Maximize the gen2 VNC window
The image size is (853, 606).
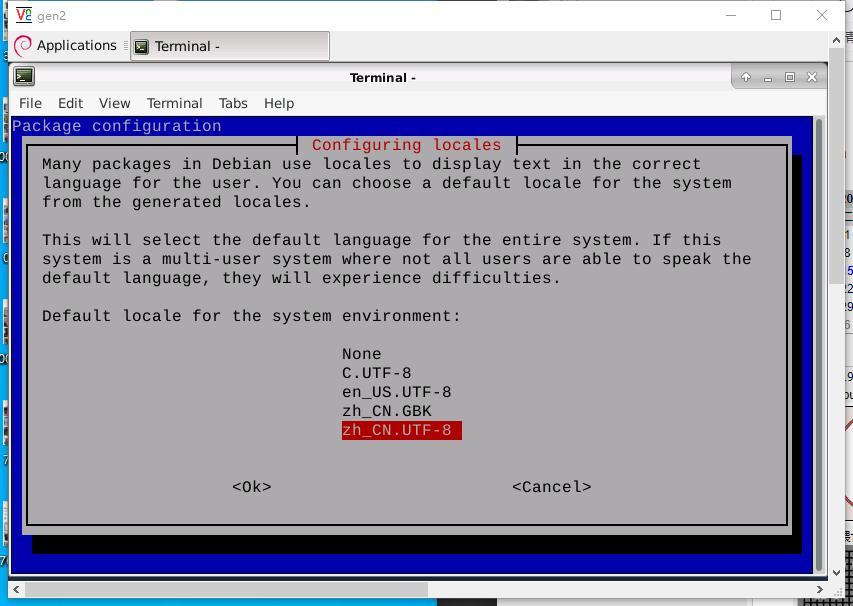click(x=776, y=15)
